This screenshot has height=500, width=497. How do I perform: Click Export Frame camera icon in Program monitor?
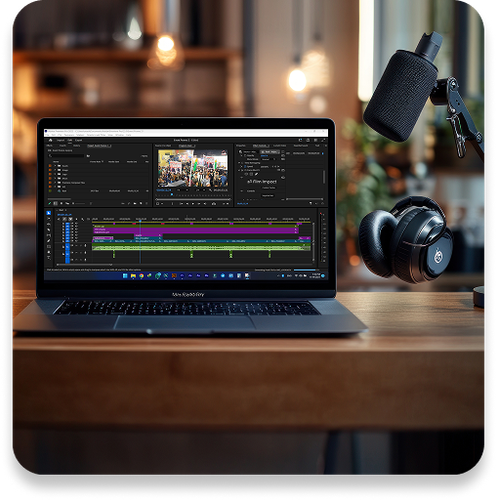click(x=214, y=204)
